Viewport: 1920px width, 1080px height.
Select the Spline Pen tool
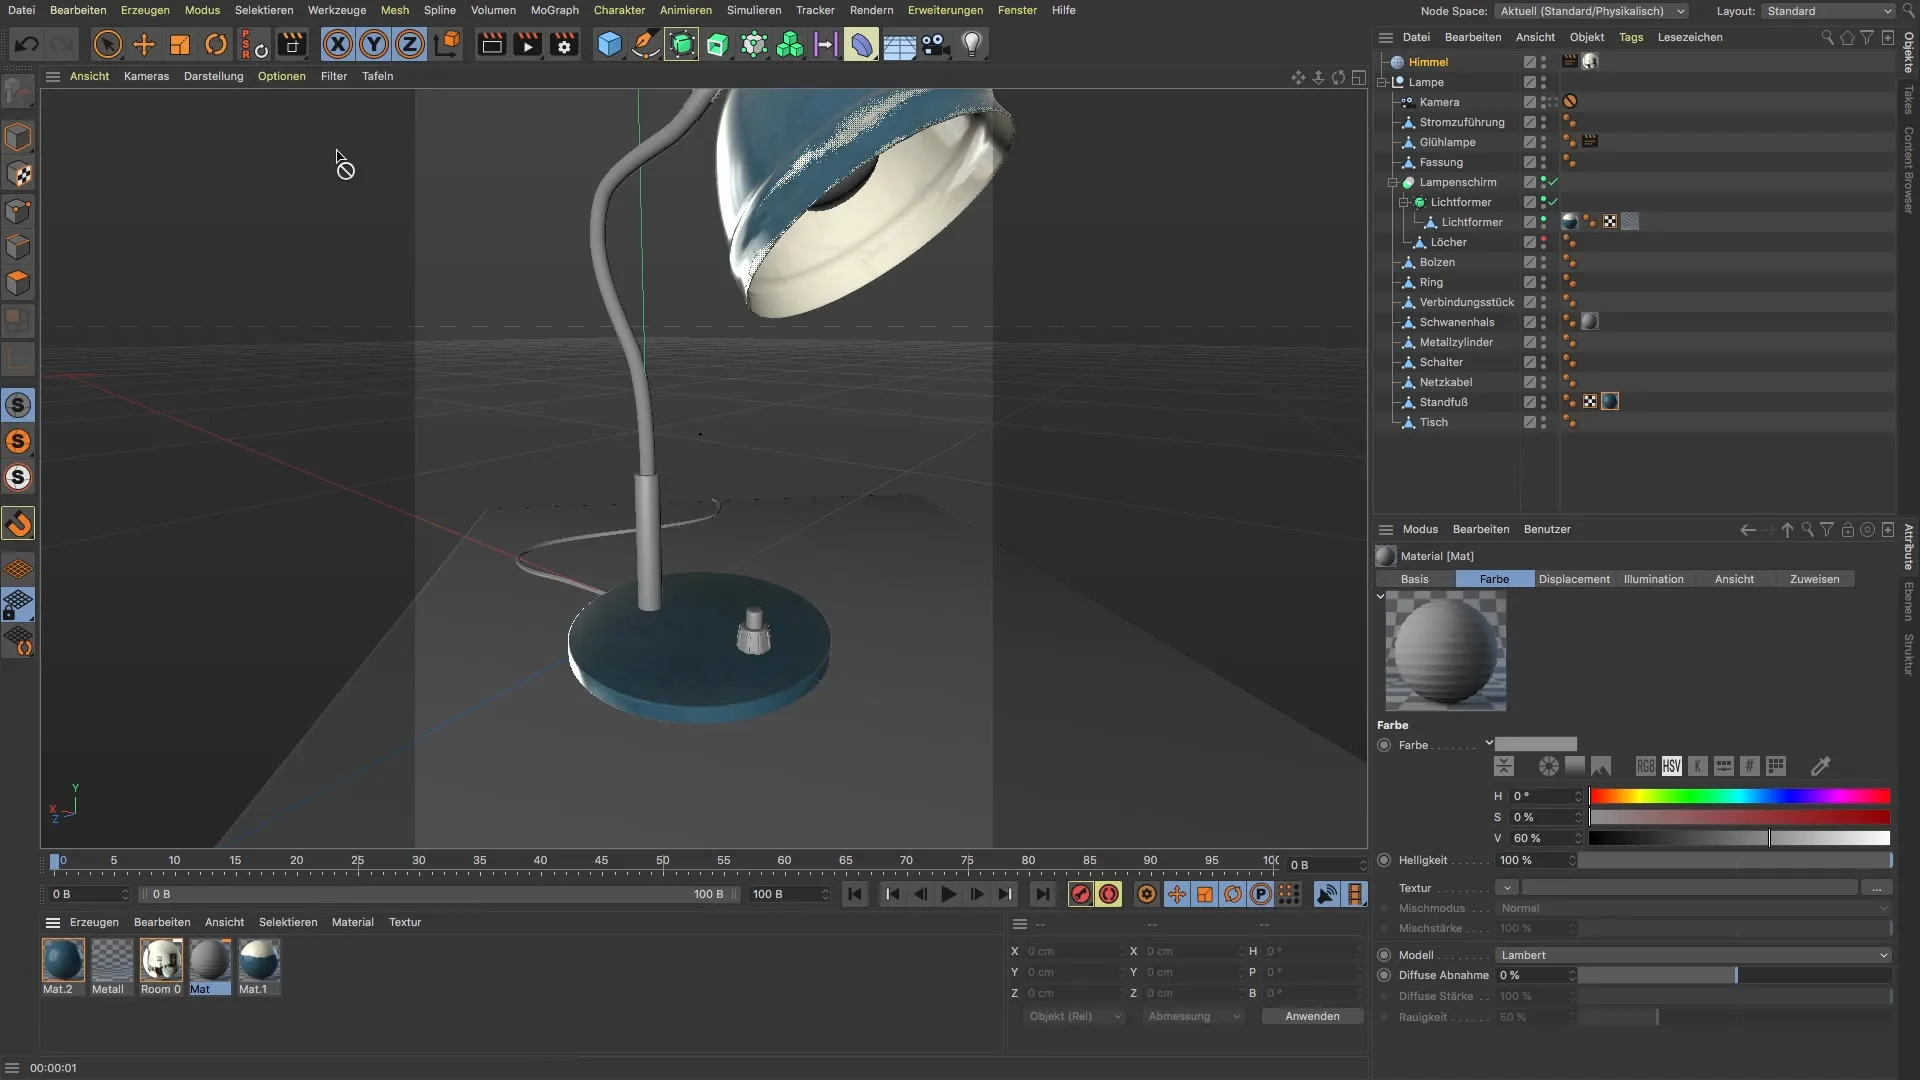[645, 44]
